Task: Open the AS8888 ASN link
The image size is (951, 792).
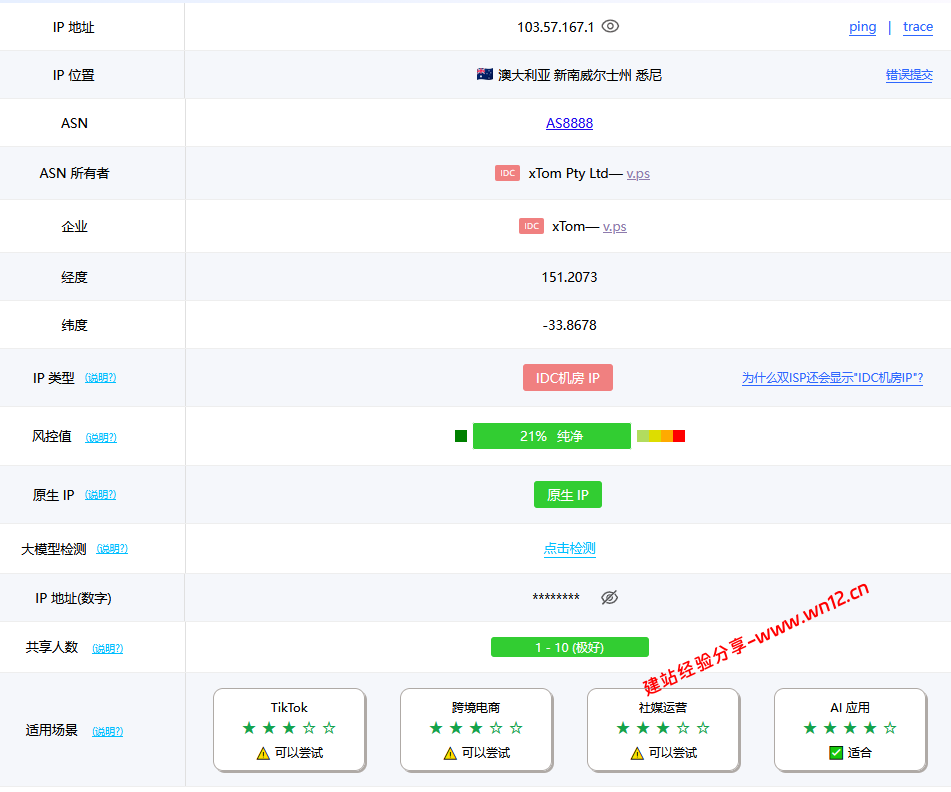Action: click(x=570, y=123)
